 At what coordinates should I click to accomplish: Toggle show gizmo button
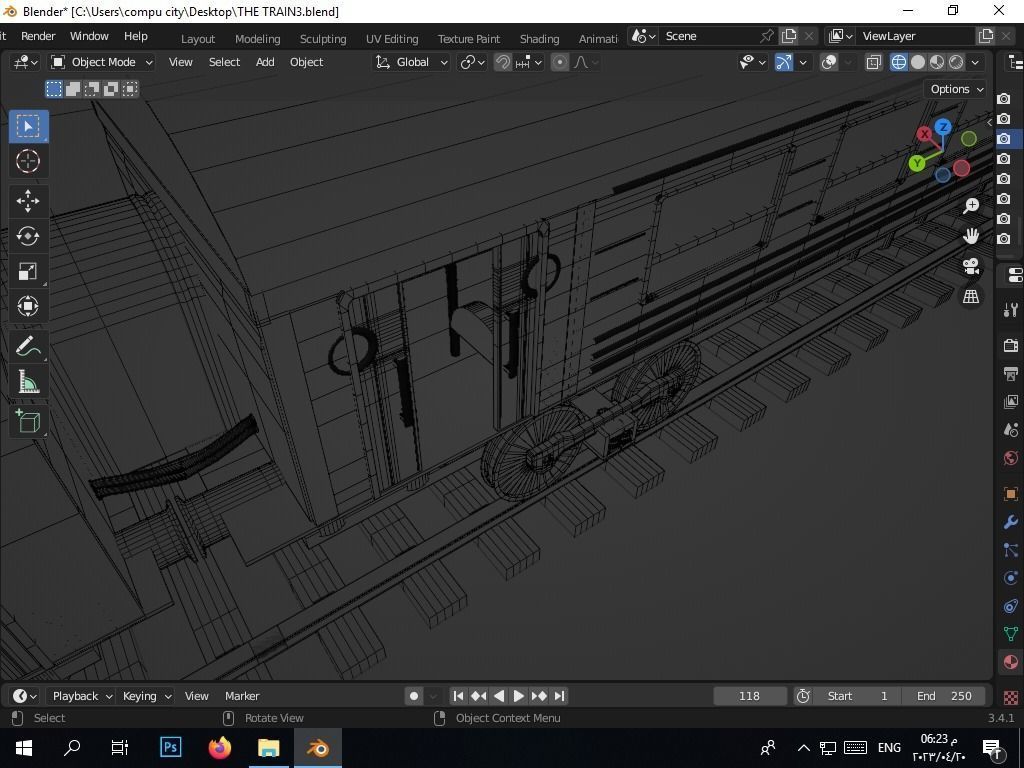(x=783, y=62)
